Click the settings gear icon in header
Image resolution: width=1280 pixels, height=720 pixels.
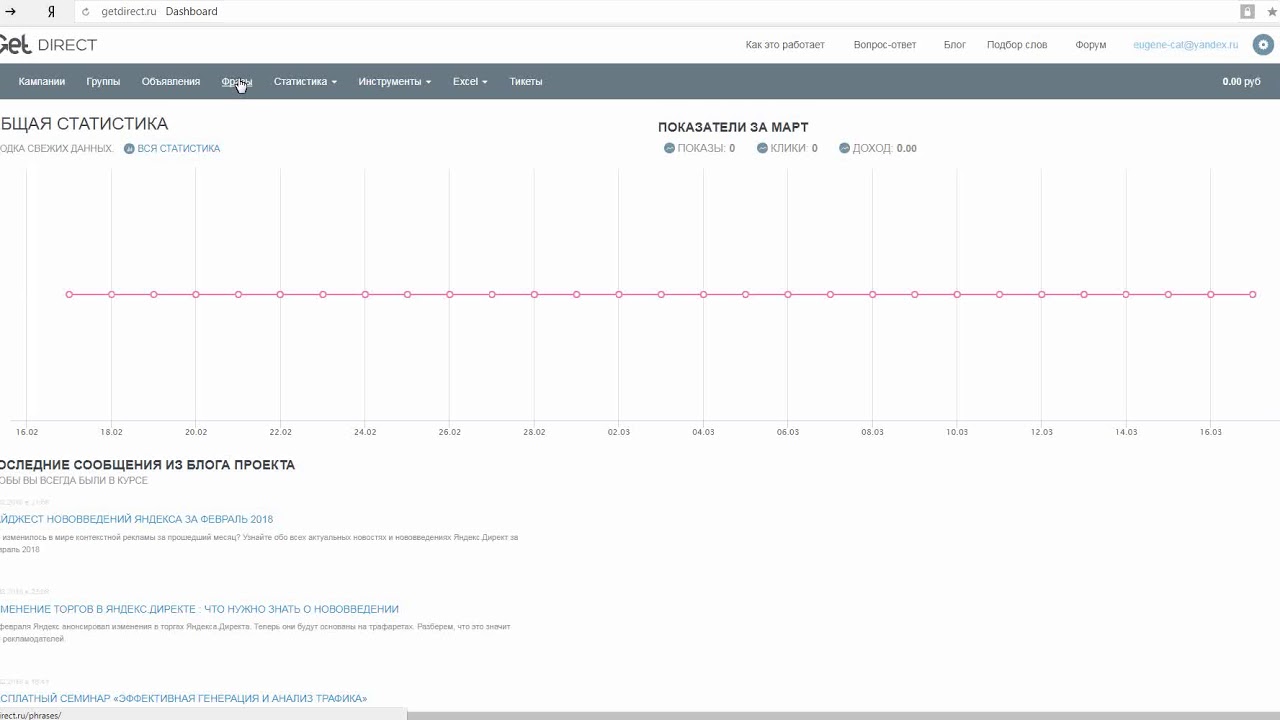click(1264, 45)
